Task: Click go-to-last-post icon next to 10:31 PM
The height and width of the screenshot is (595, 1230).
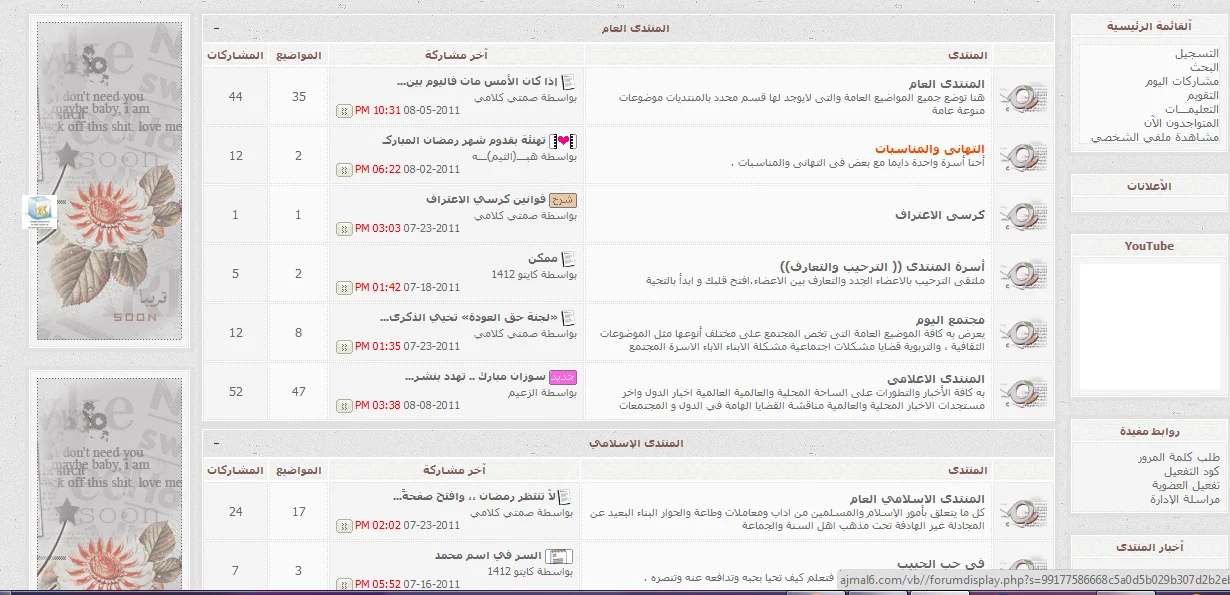Action: [x=344, y=110]
